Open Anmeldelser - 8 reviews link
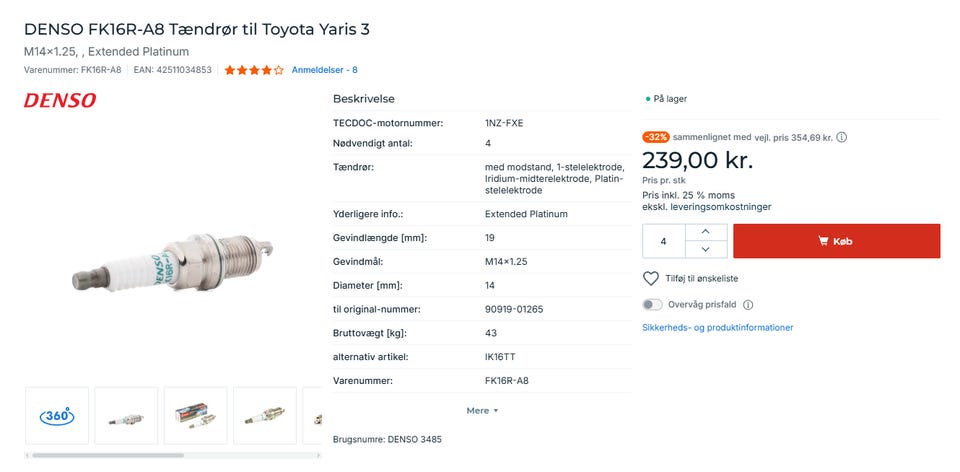Screen dimensions: 960x472 324,70
